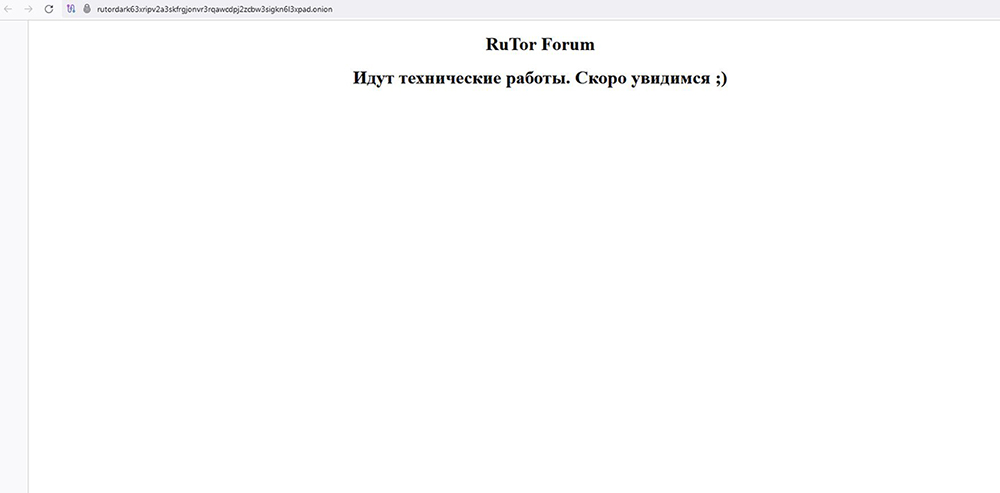Click the word Скоро in the message
The width and height of the screenshot is (1000, 493).
click(602, 78)
